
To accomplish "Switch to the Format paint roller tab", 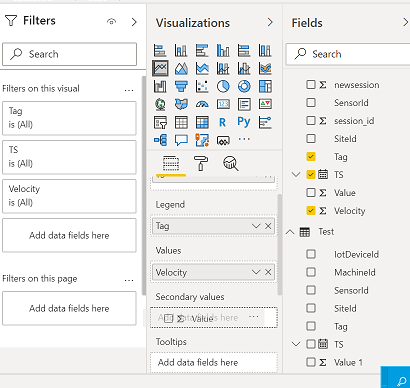I will pos(201,163).
